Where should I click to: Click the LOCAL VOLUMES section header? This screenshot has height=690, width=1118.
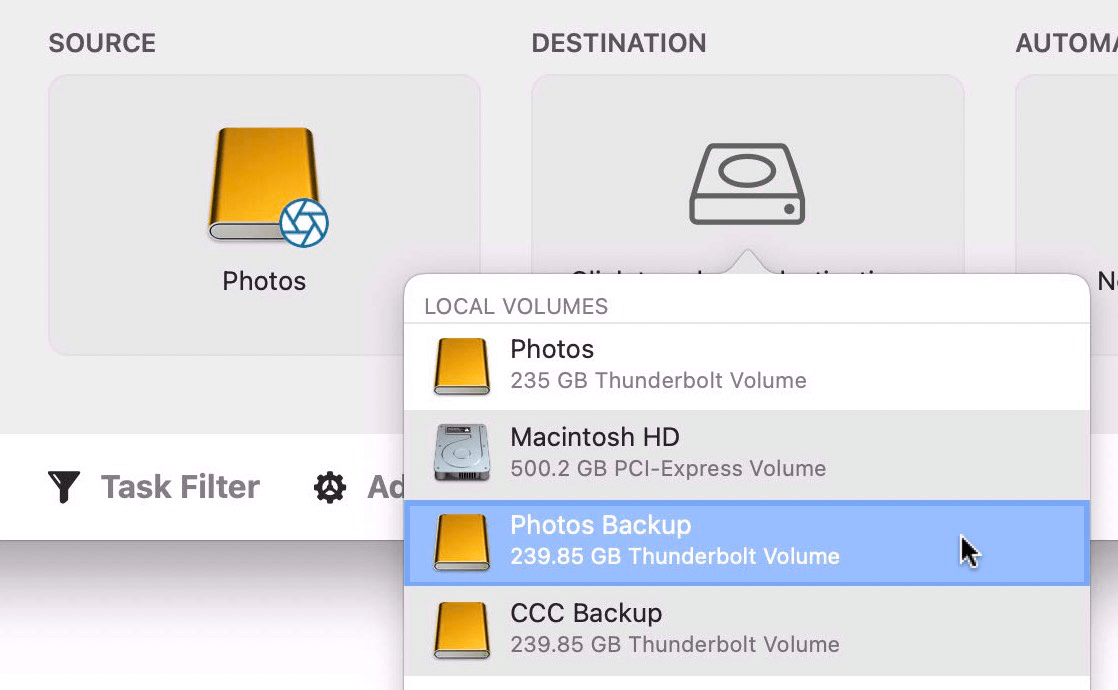pos(516,307)
